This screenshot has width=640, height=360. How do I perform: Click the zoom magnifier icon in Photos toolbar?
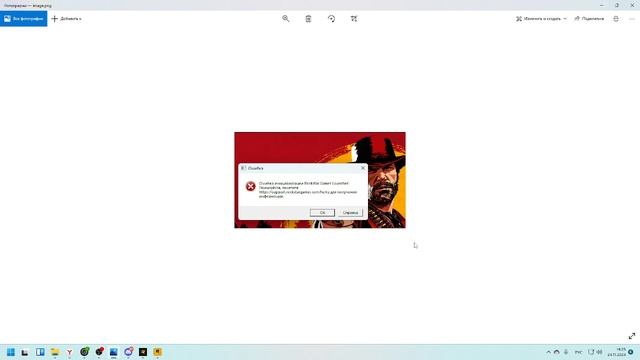(286, 19)
